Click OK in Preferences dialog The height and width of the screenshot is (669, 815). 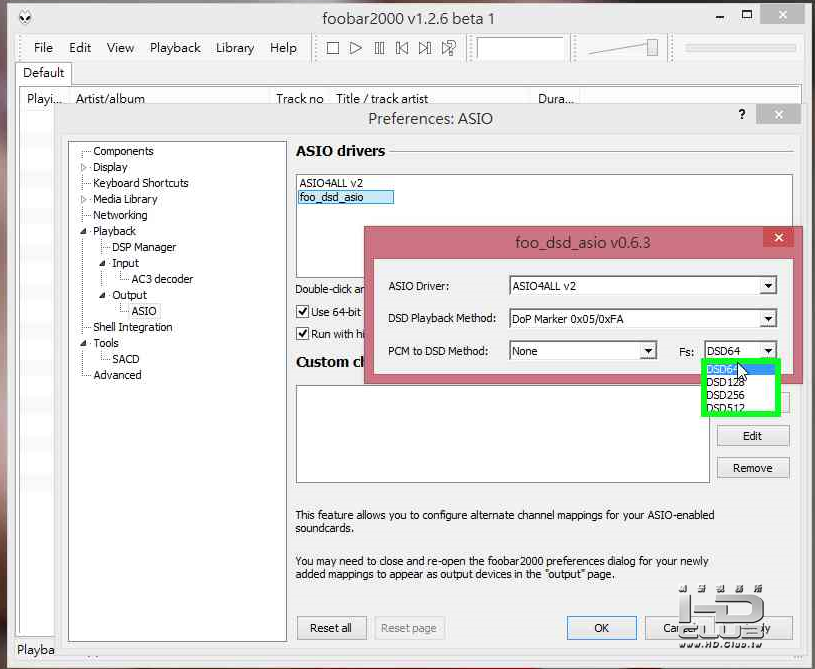pos(601,628)
